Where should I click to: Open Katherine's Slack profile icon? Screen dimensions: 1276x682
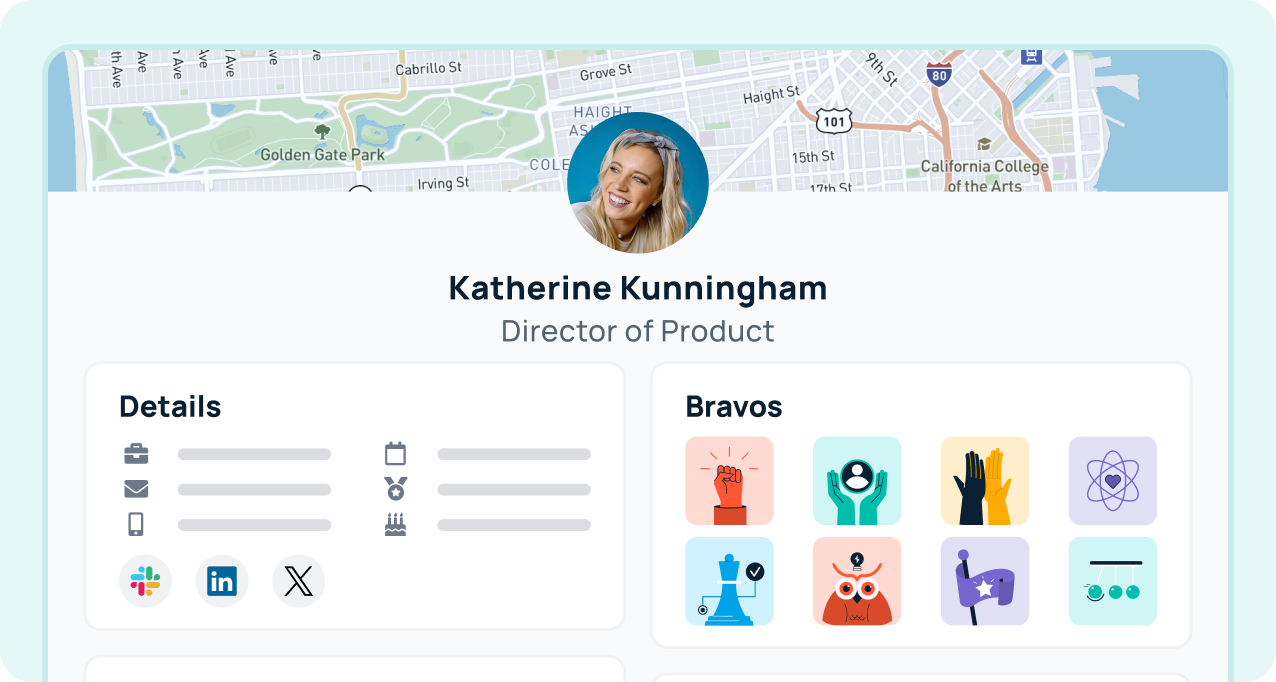[x=145, y=581]
